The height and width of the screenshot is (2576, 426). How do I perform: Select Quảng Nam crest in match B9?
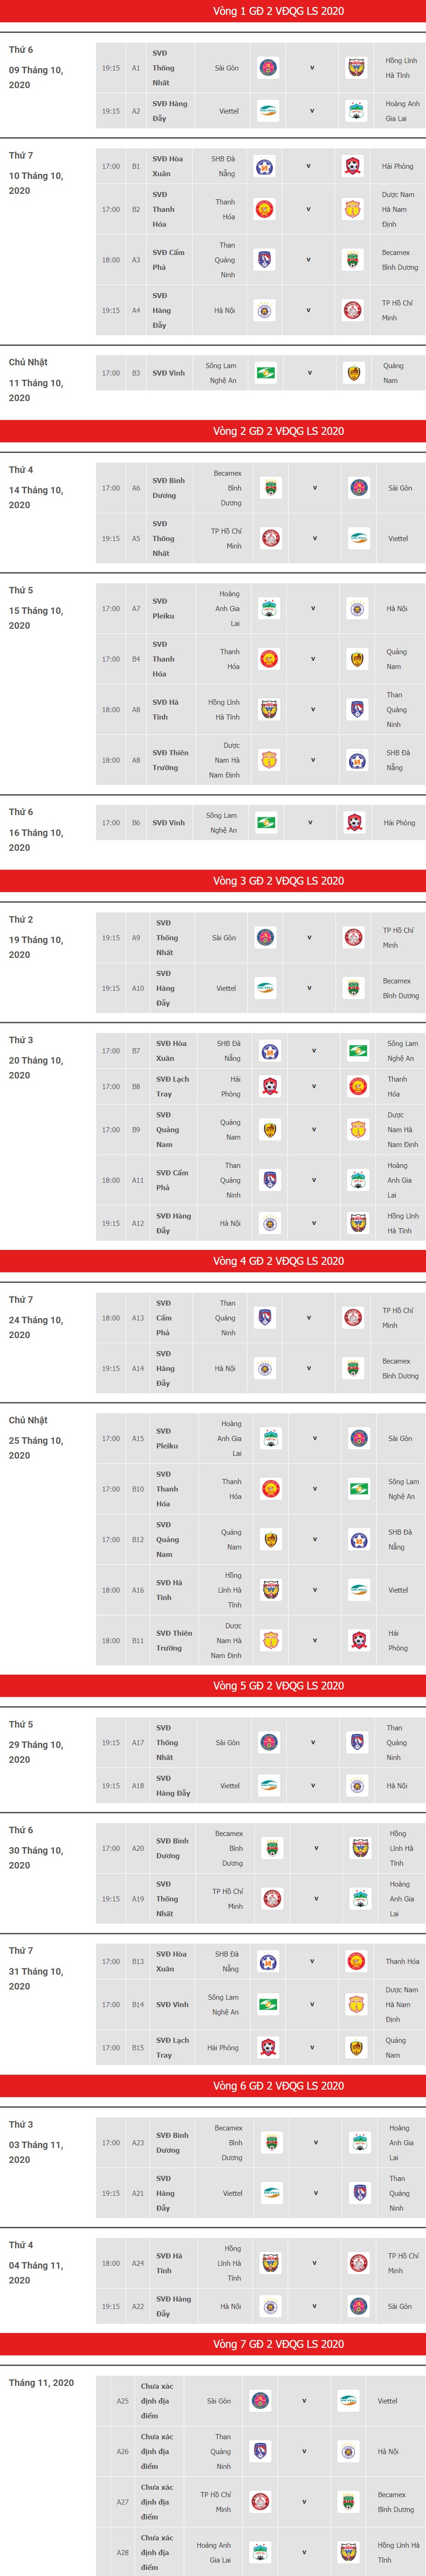point(269,1130)
